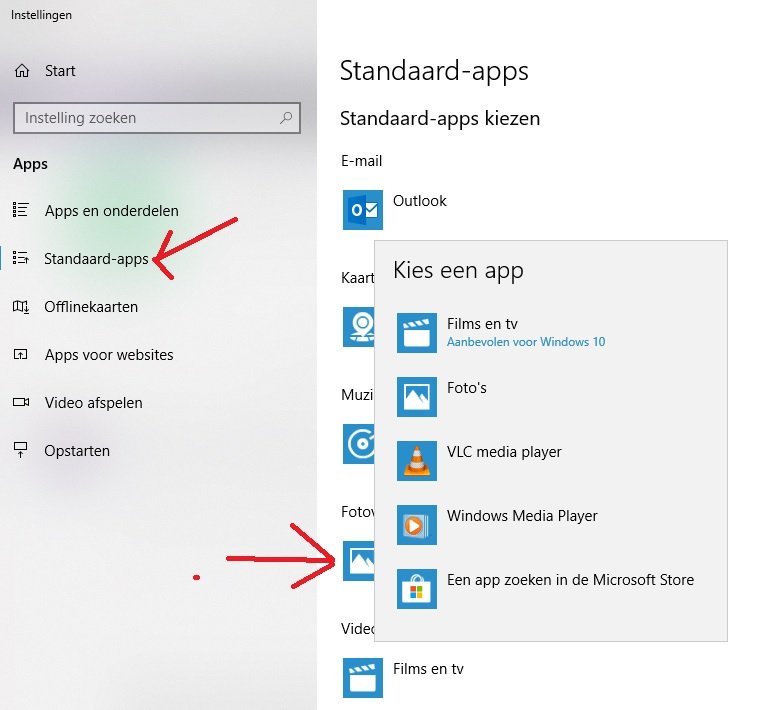The width and height of the screenshot is (773, 710).
Task: Click the Outlook e-mail app icon
Action: point(363,210)
